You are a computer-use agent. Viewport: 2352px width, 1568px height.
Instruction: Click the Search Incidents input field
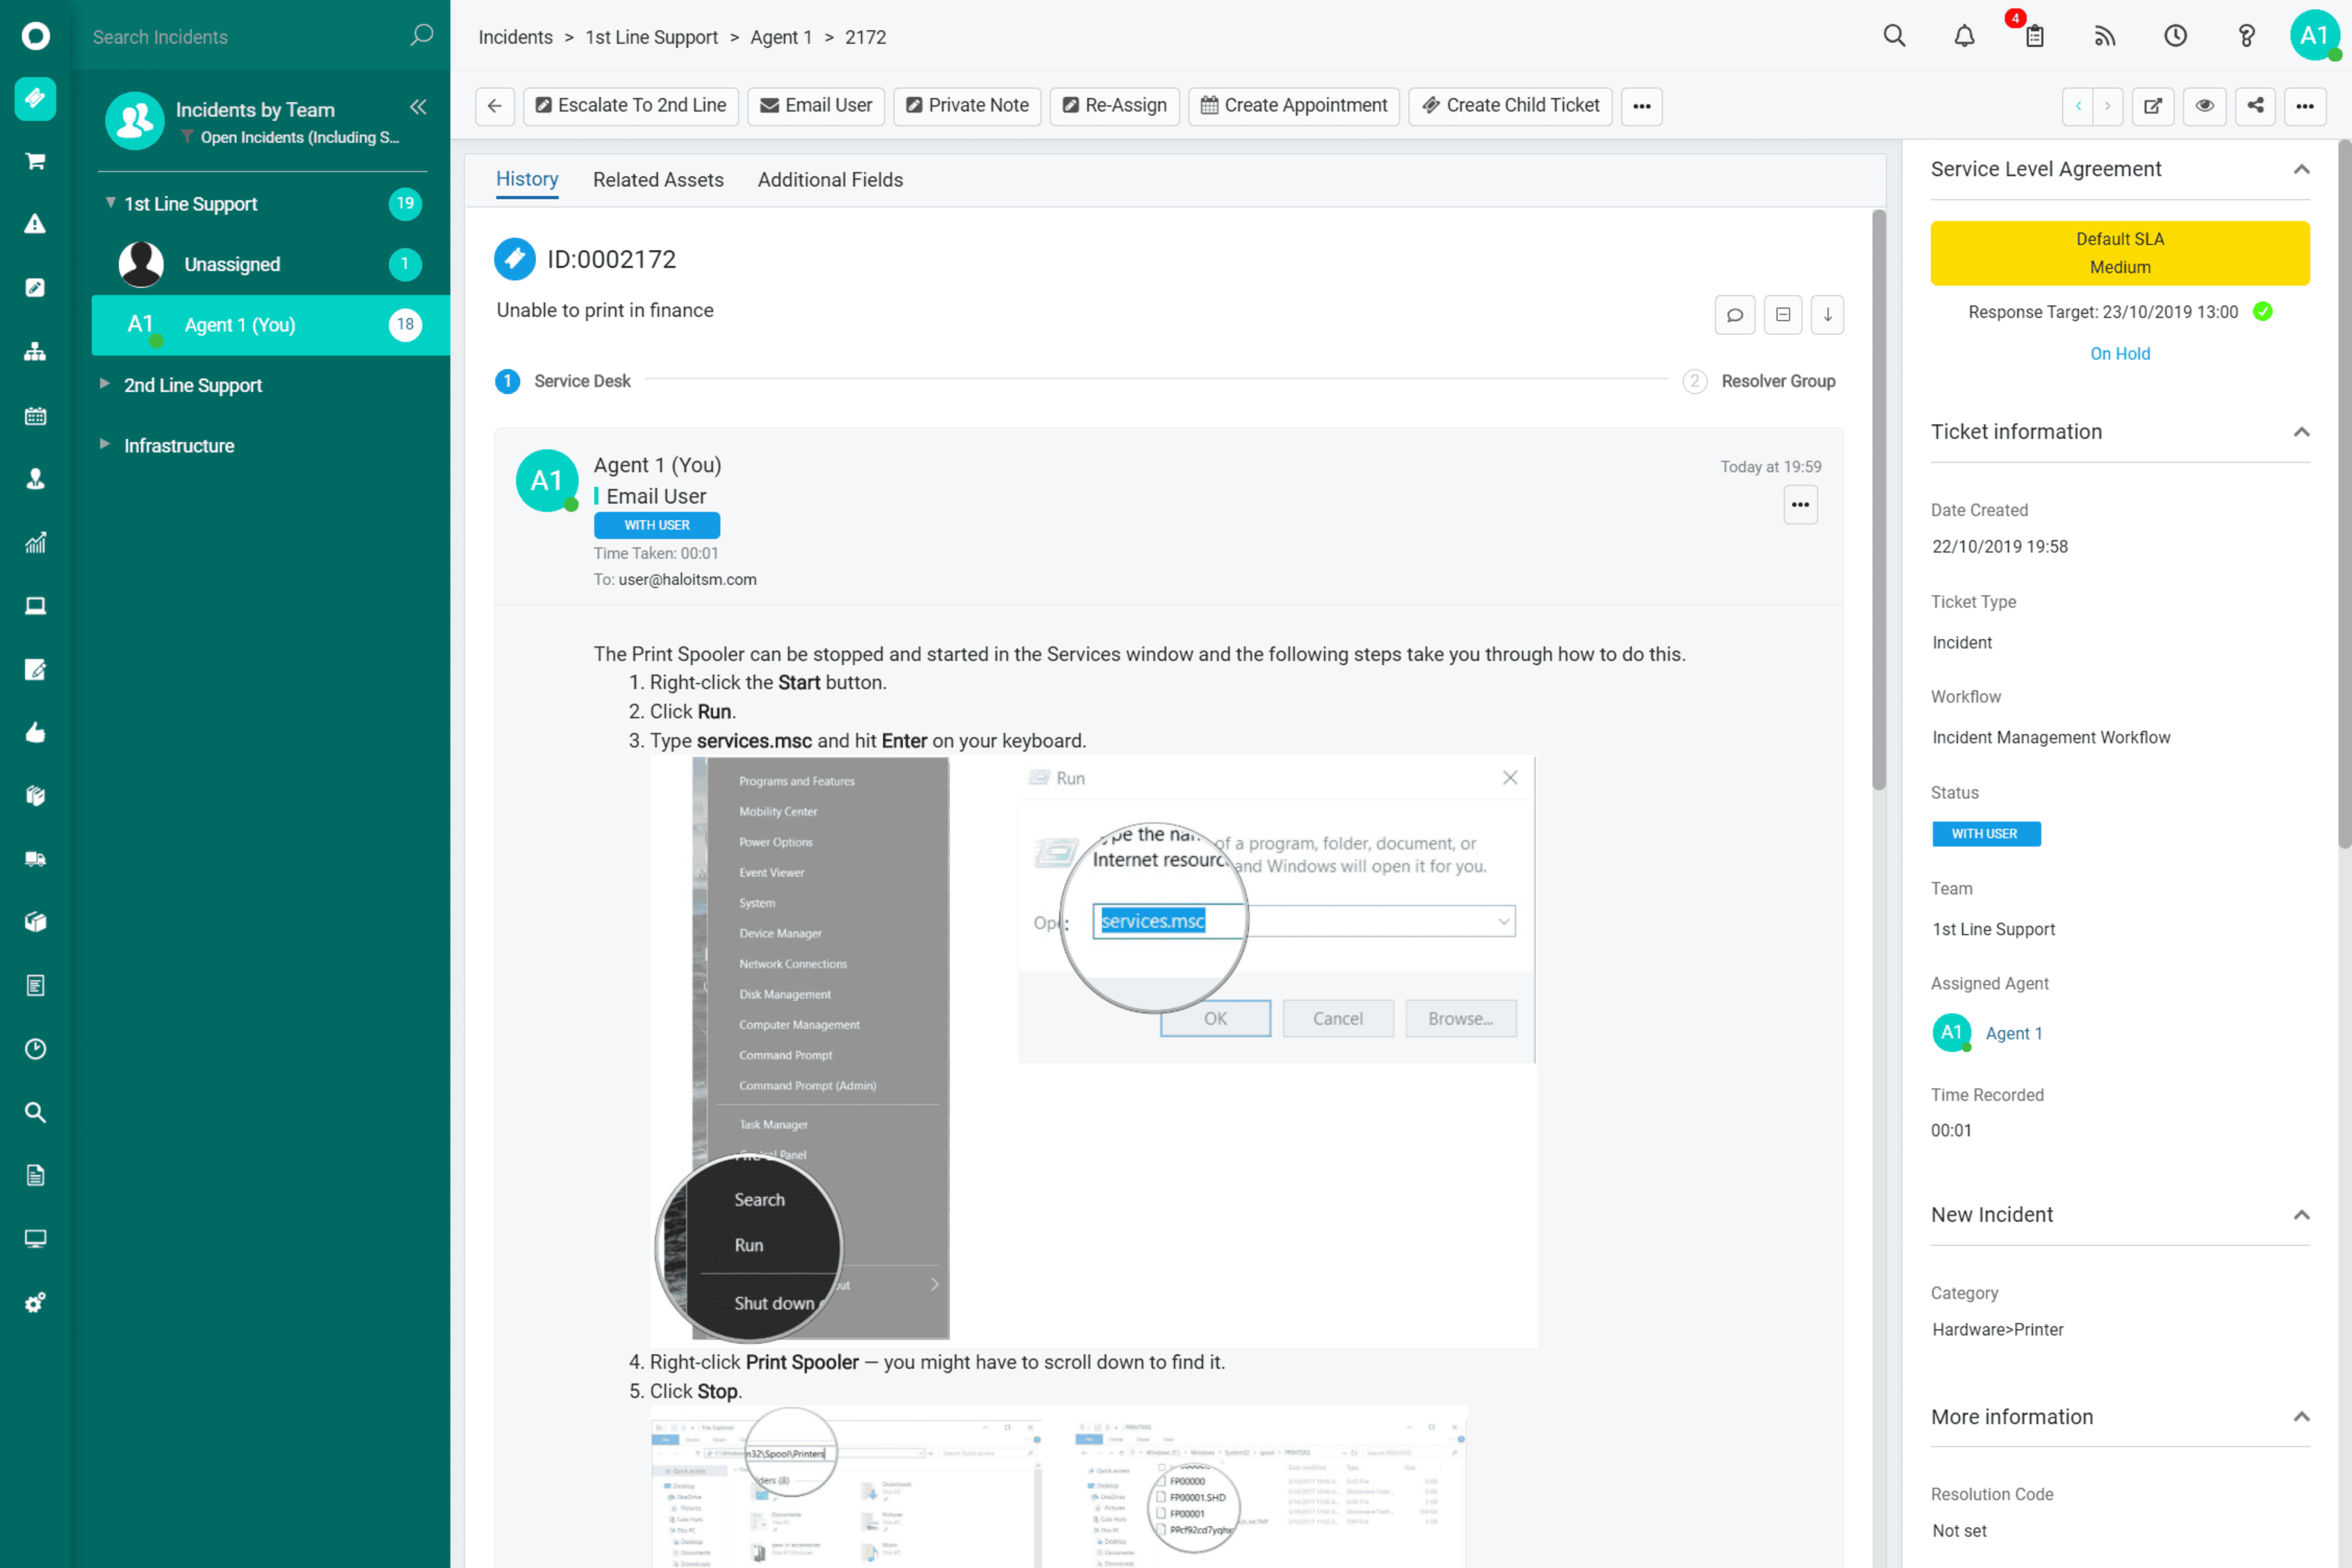click(x=240, y=37)
